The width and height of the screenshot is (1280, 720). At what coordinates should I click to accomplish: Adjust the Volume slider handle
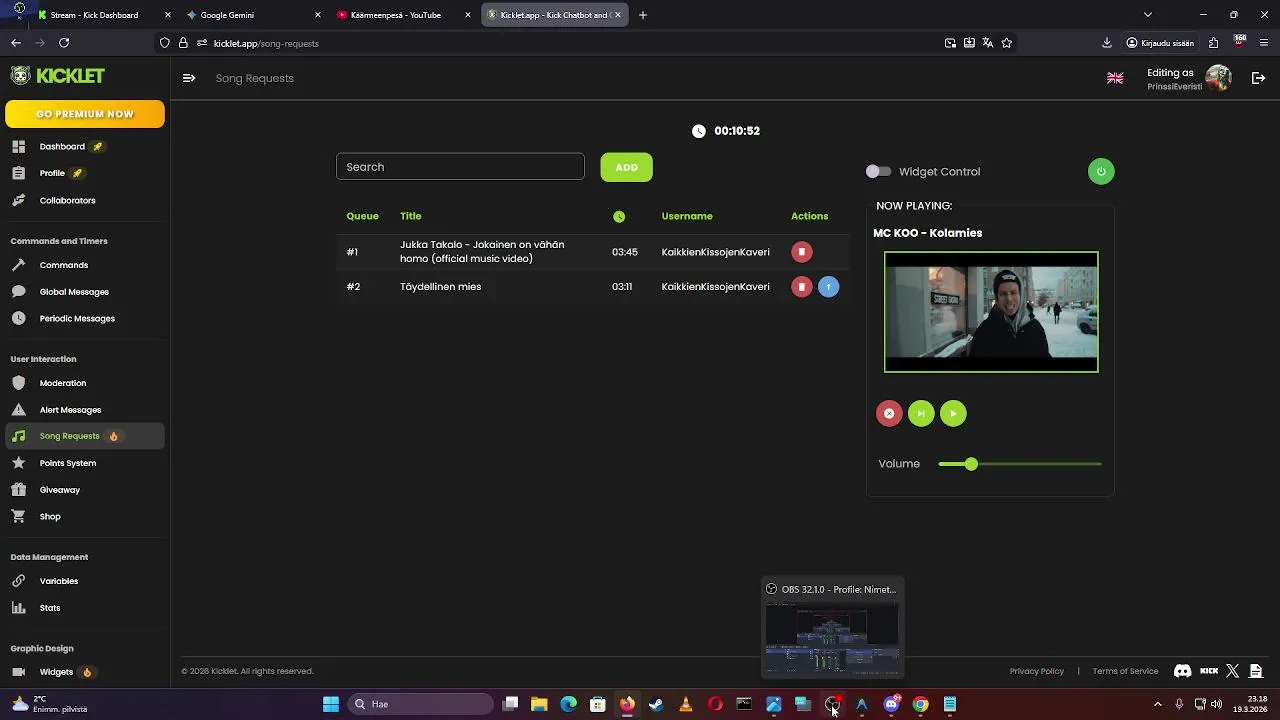tap(971, 464)
